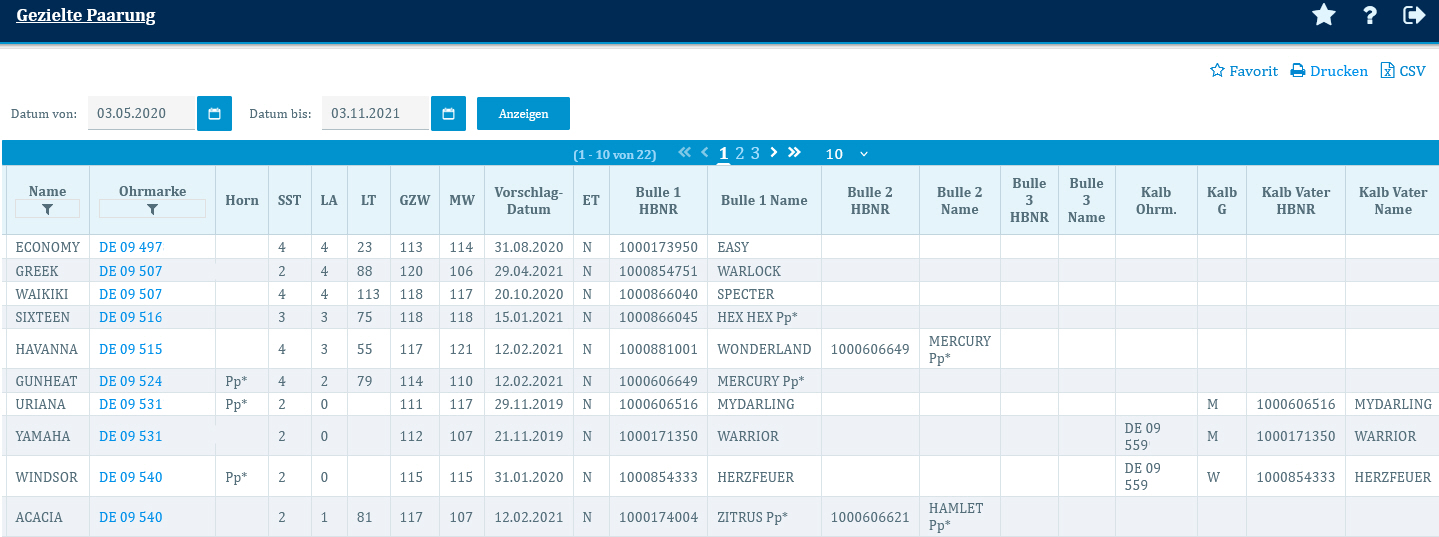
Task: Go to the last page of results
Action: [x=794, y=153]
